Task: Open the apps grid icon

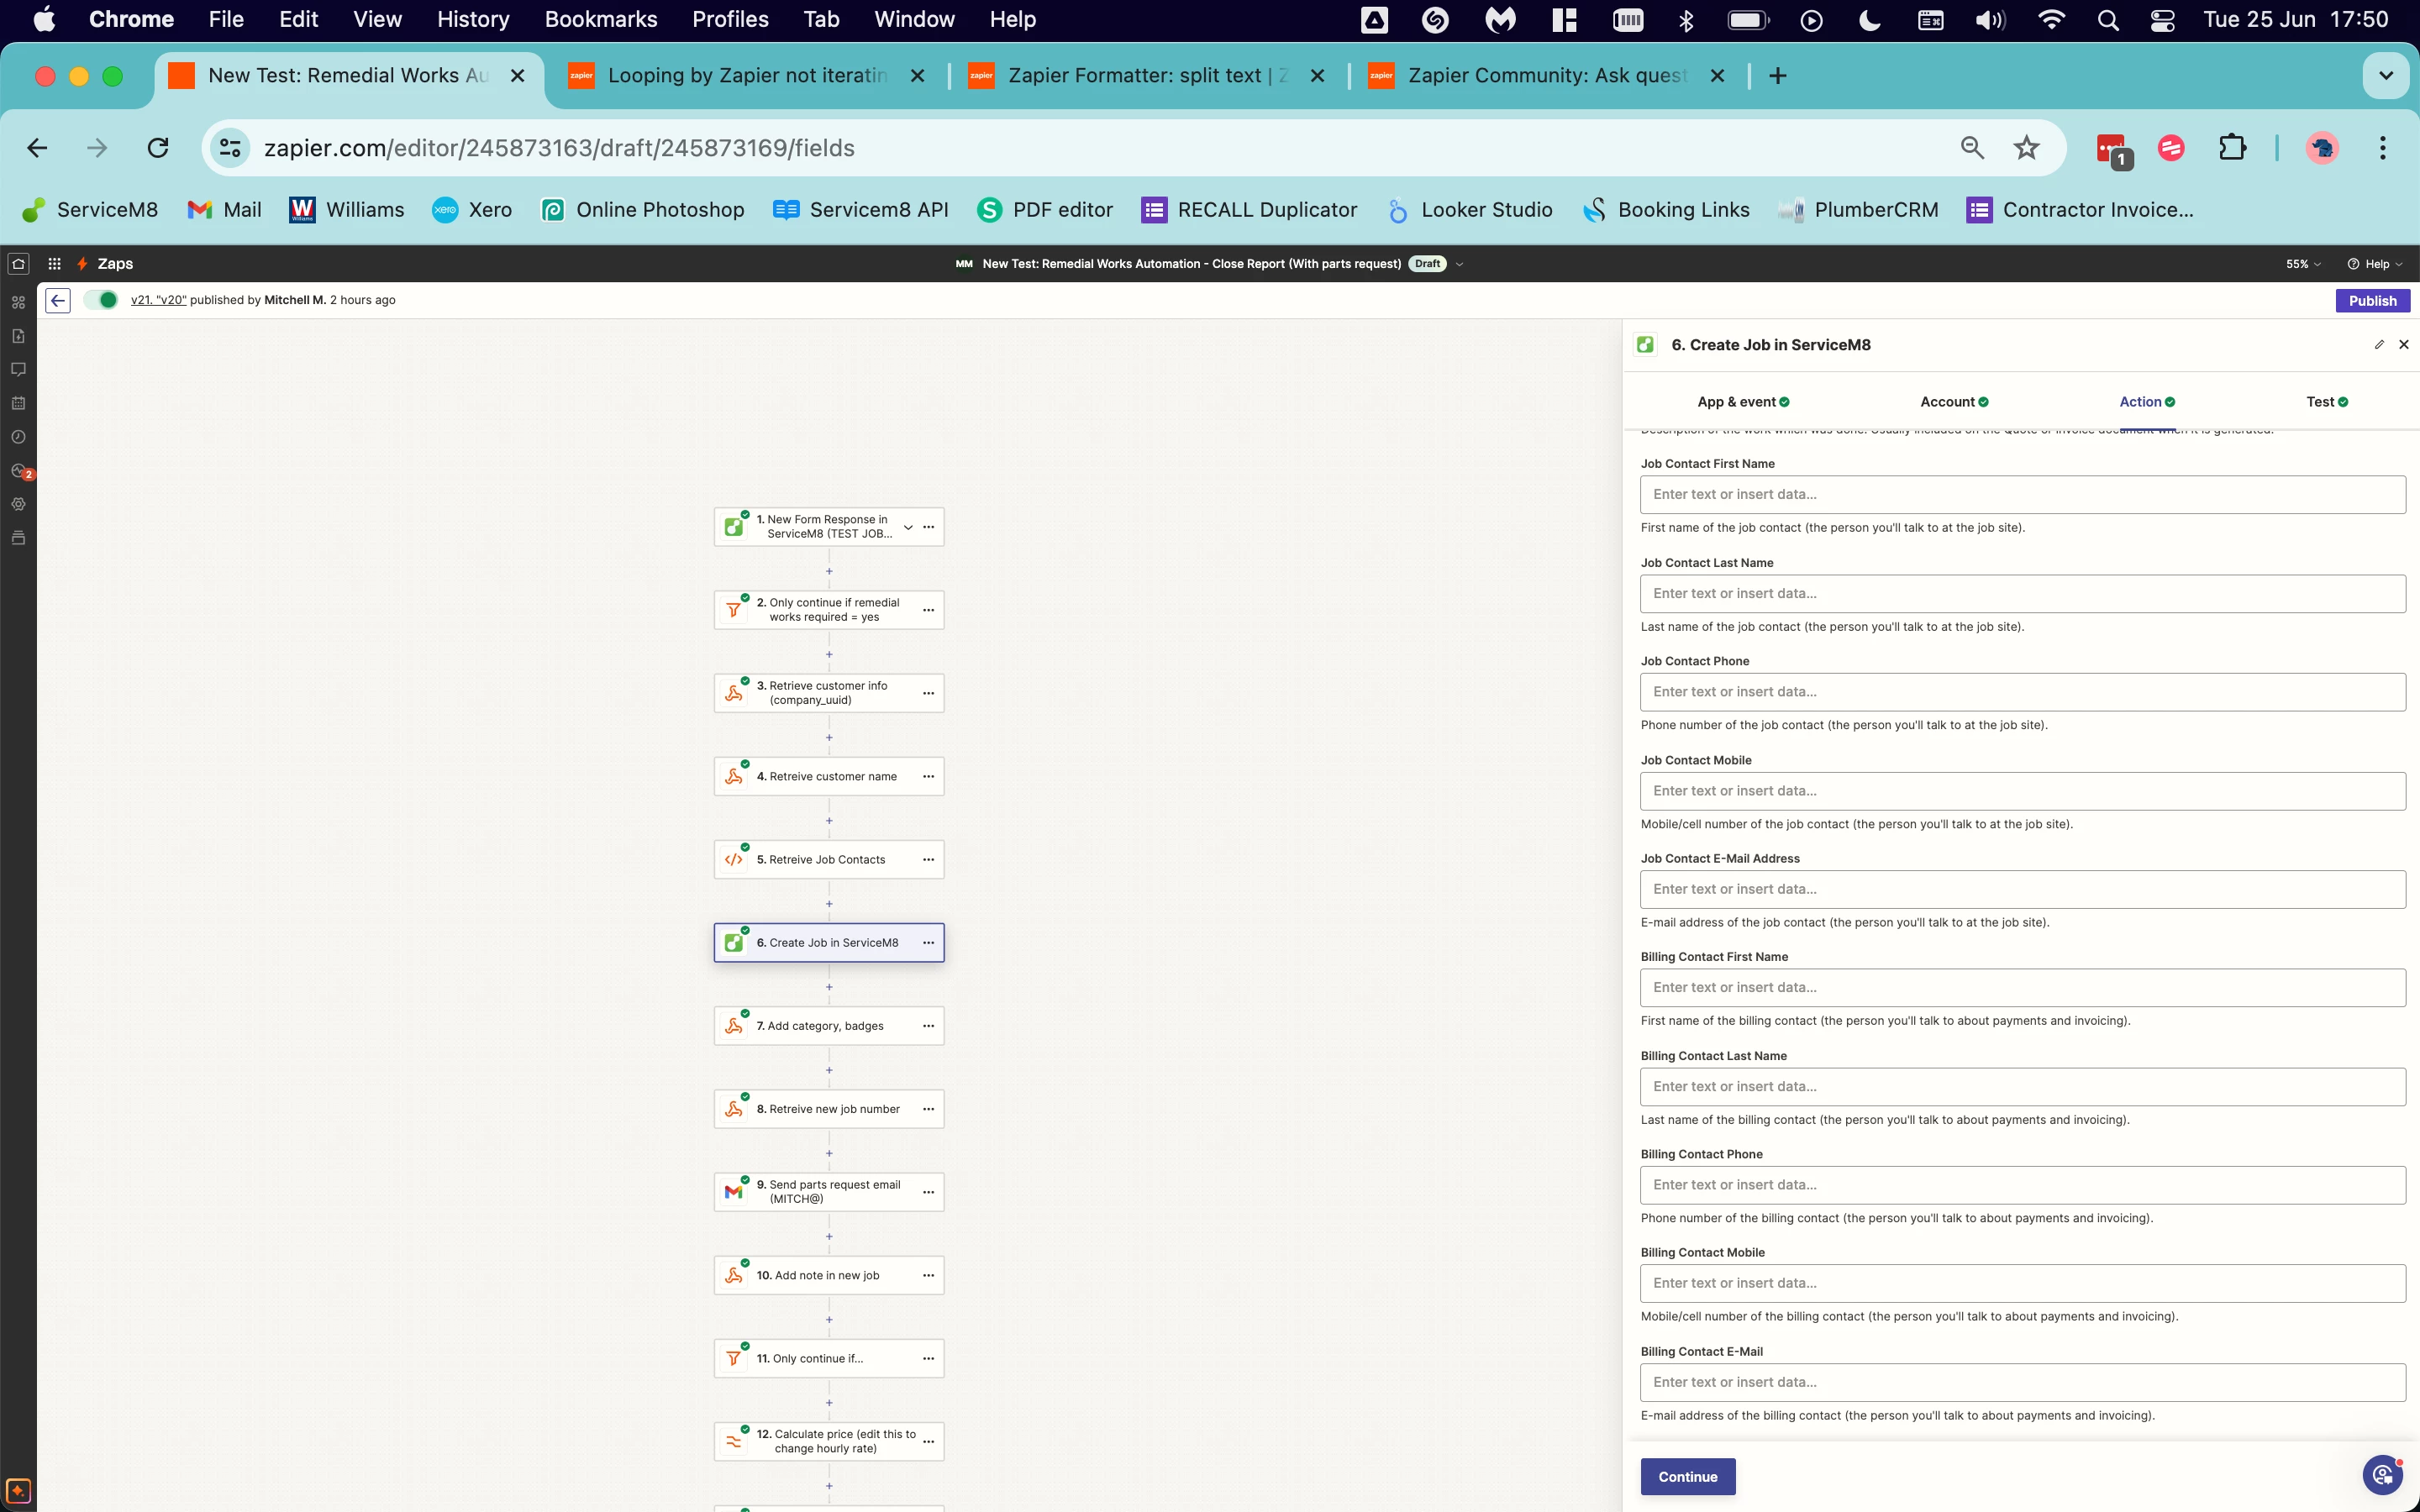Action: pyautogui.click(x=55, y=264)
